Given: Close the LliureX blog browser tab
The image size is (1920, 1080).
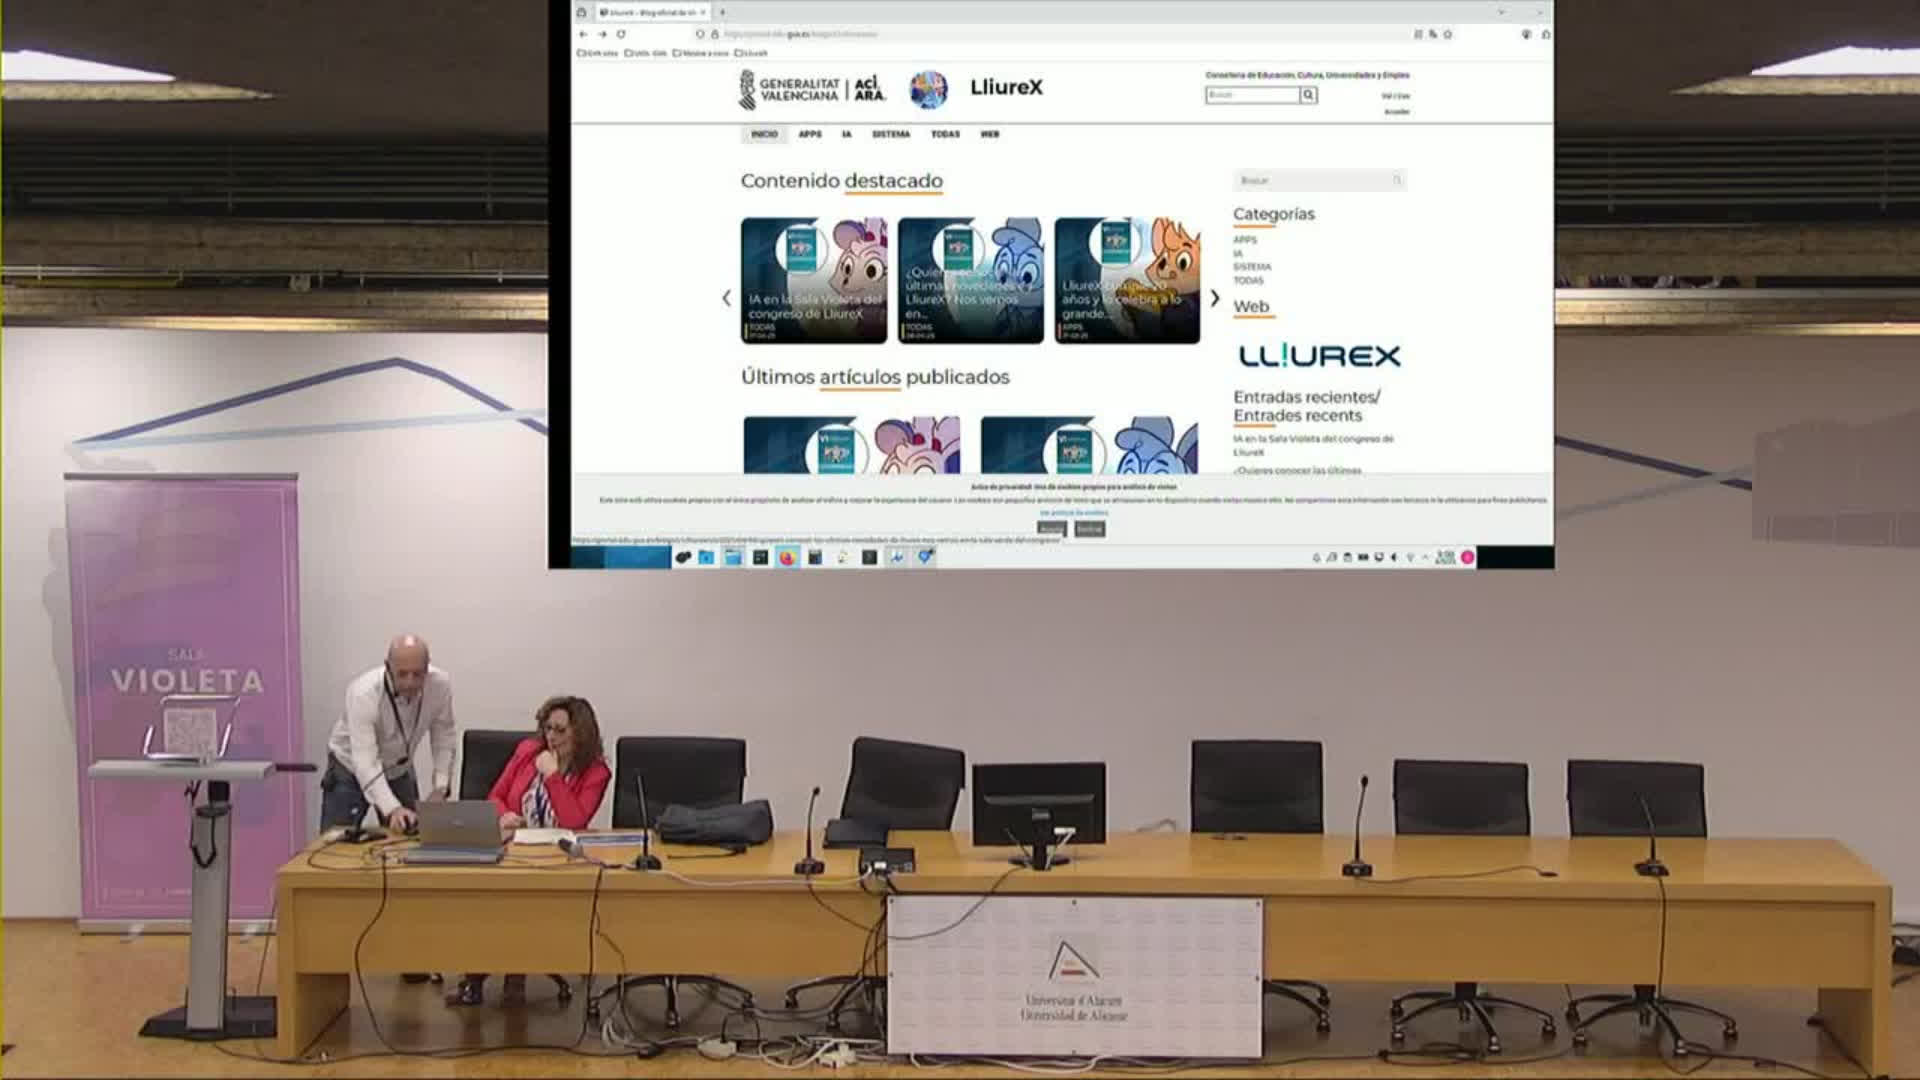Looking at the screenshot, I should [703, 12].
